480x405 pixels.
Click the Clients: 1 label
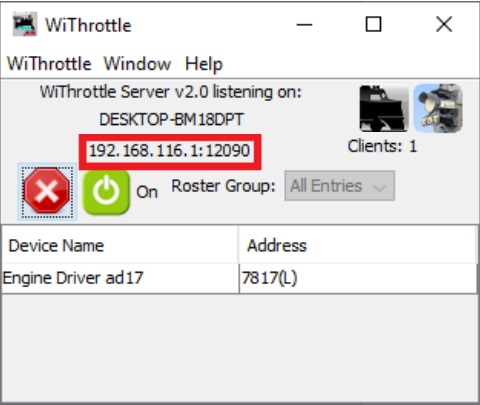[382, 146]
